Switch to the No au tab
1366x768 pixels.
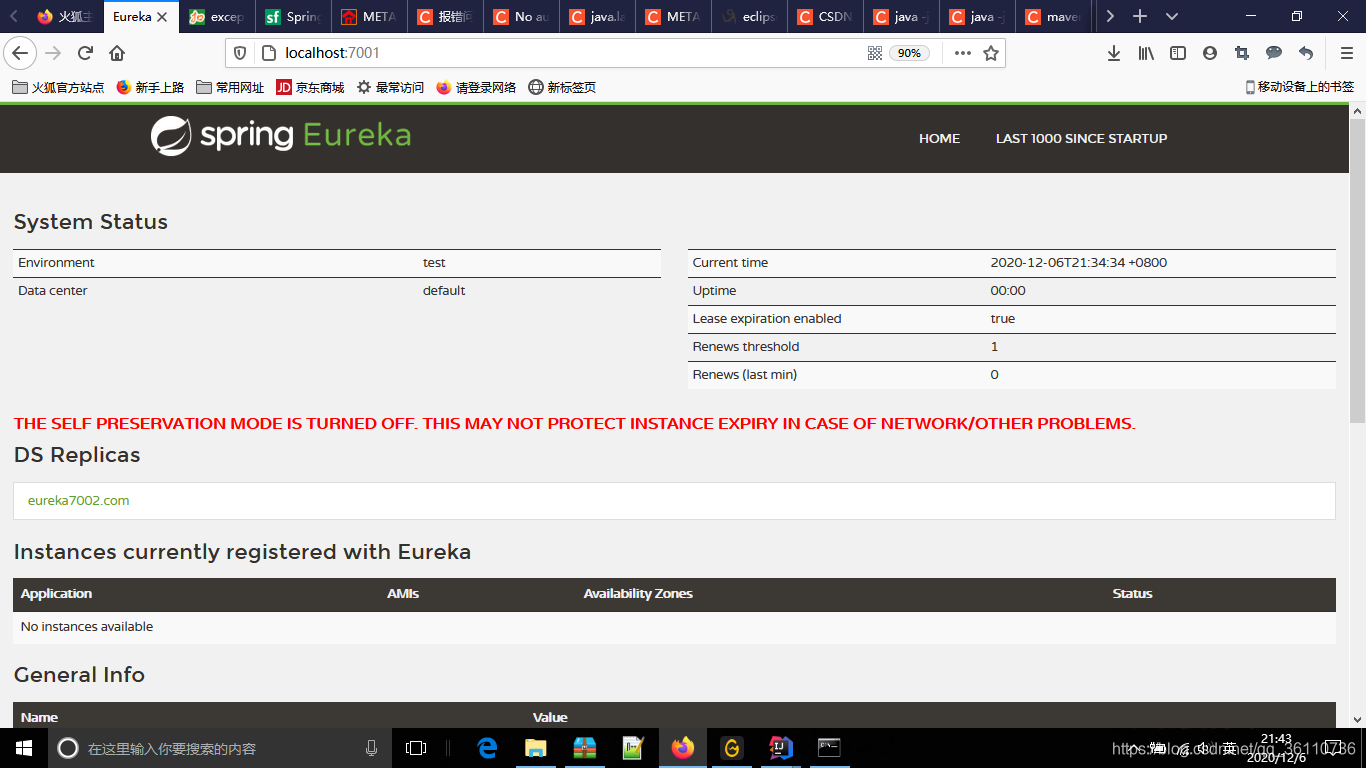[521, 17]
